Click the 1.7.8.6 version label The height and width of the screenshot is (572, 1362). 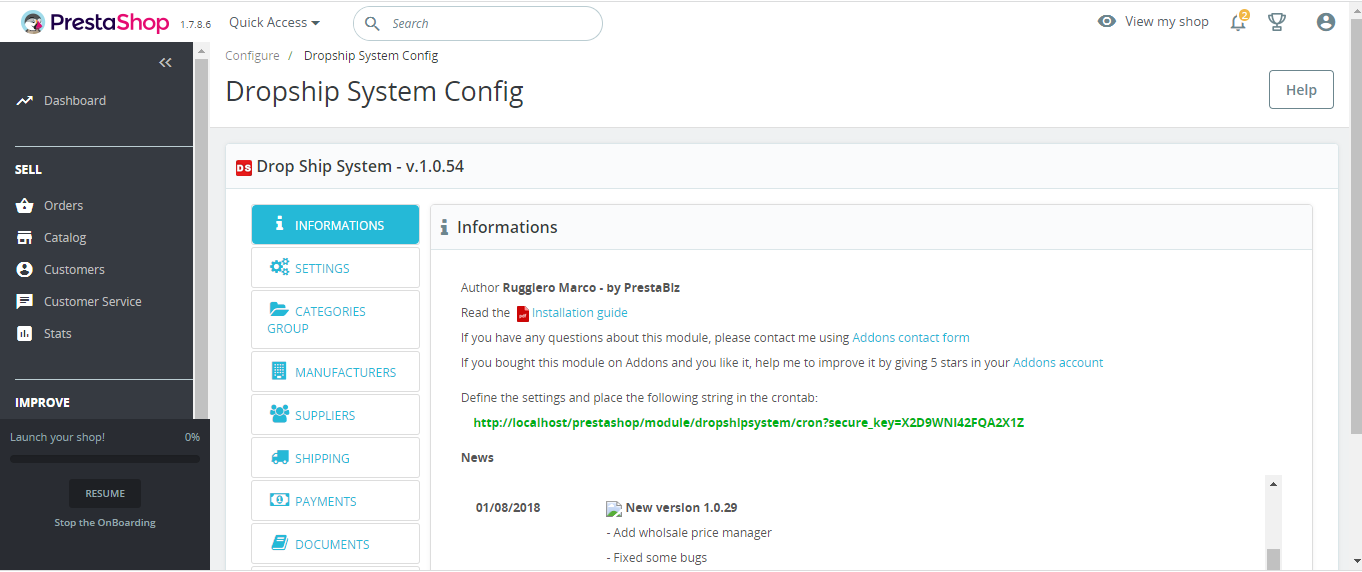point(195,24)
